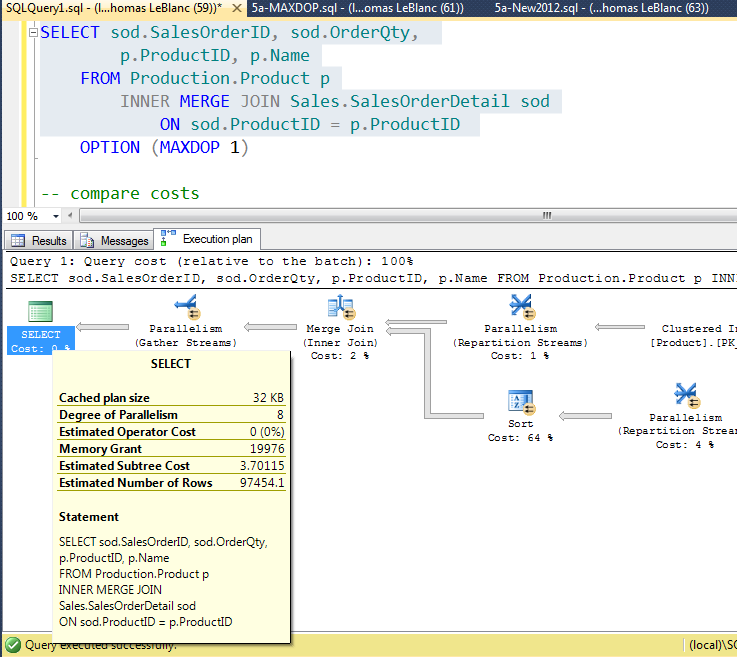This screenshot has height=657, width=737.
Task: Select the Execution plan tab
Action: pos(207,239)
